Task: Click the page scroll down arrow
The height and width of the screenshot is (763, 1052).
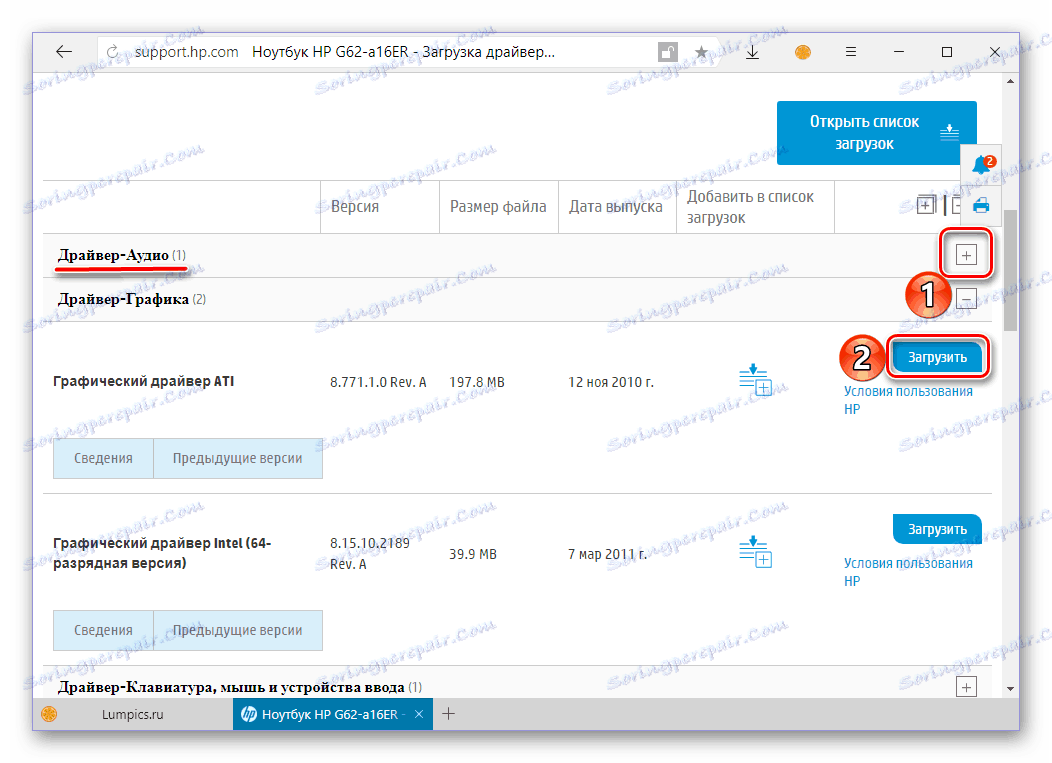Action: pos(1010,689)
